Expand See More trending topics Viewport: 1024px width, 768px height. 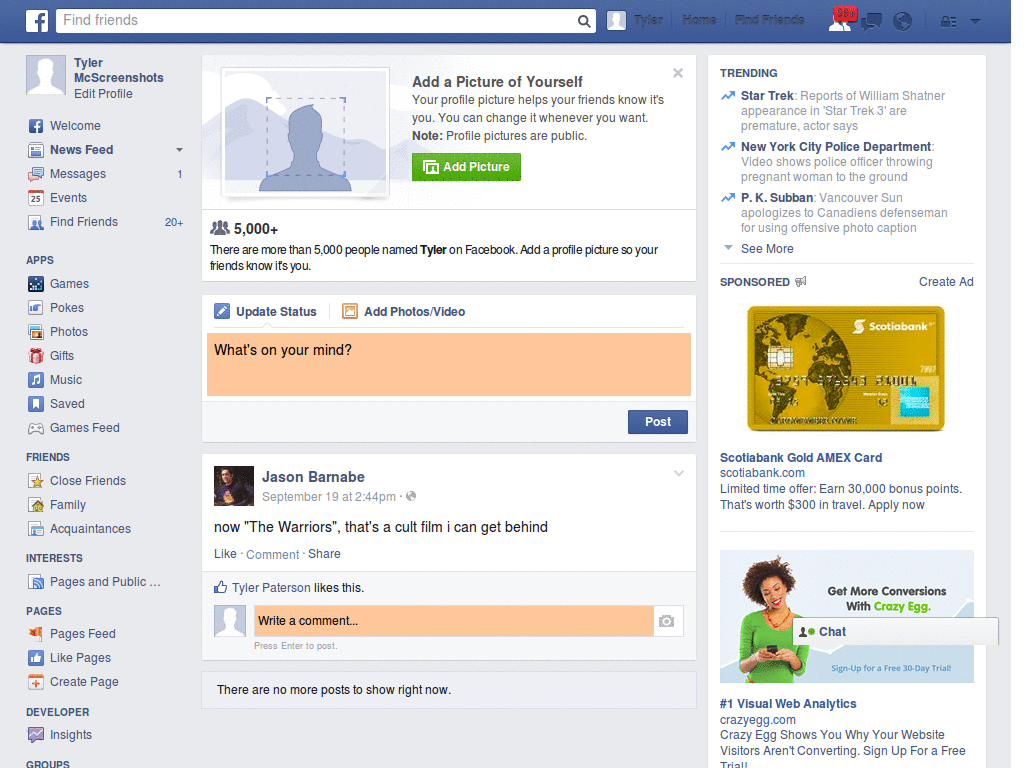click(767, 249)
